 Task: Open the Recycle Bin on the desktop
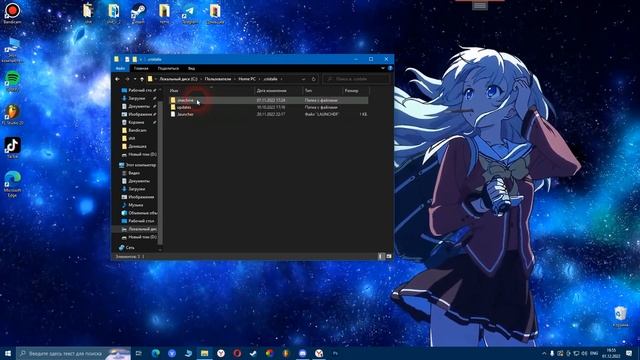tap(620, 317)
